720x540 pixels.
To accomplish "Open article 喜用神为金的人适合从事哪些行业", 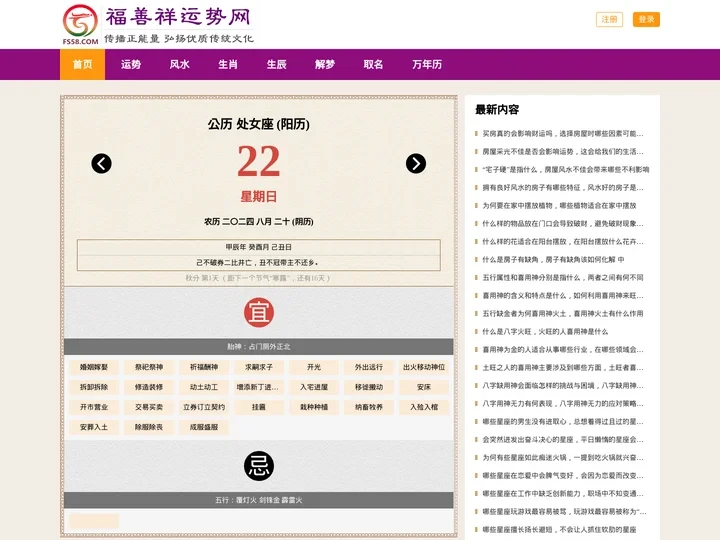I will [x=563, y=349].
